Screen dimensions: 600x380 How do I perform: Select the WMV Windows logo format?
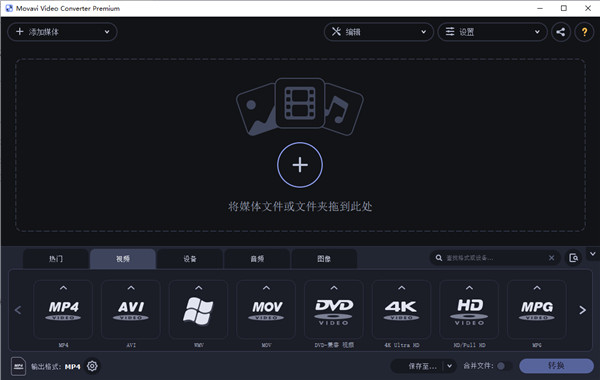tap(198, 310)
